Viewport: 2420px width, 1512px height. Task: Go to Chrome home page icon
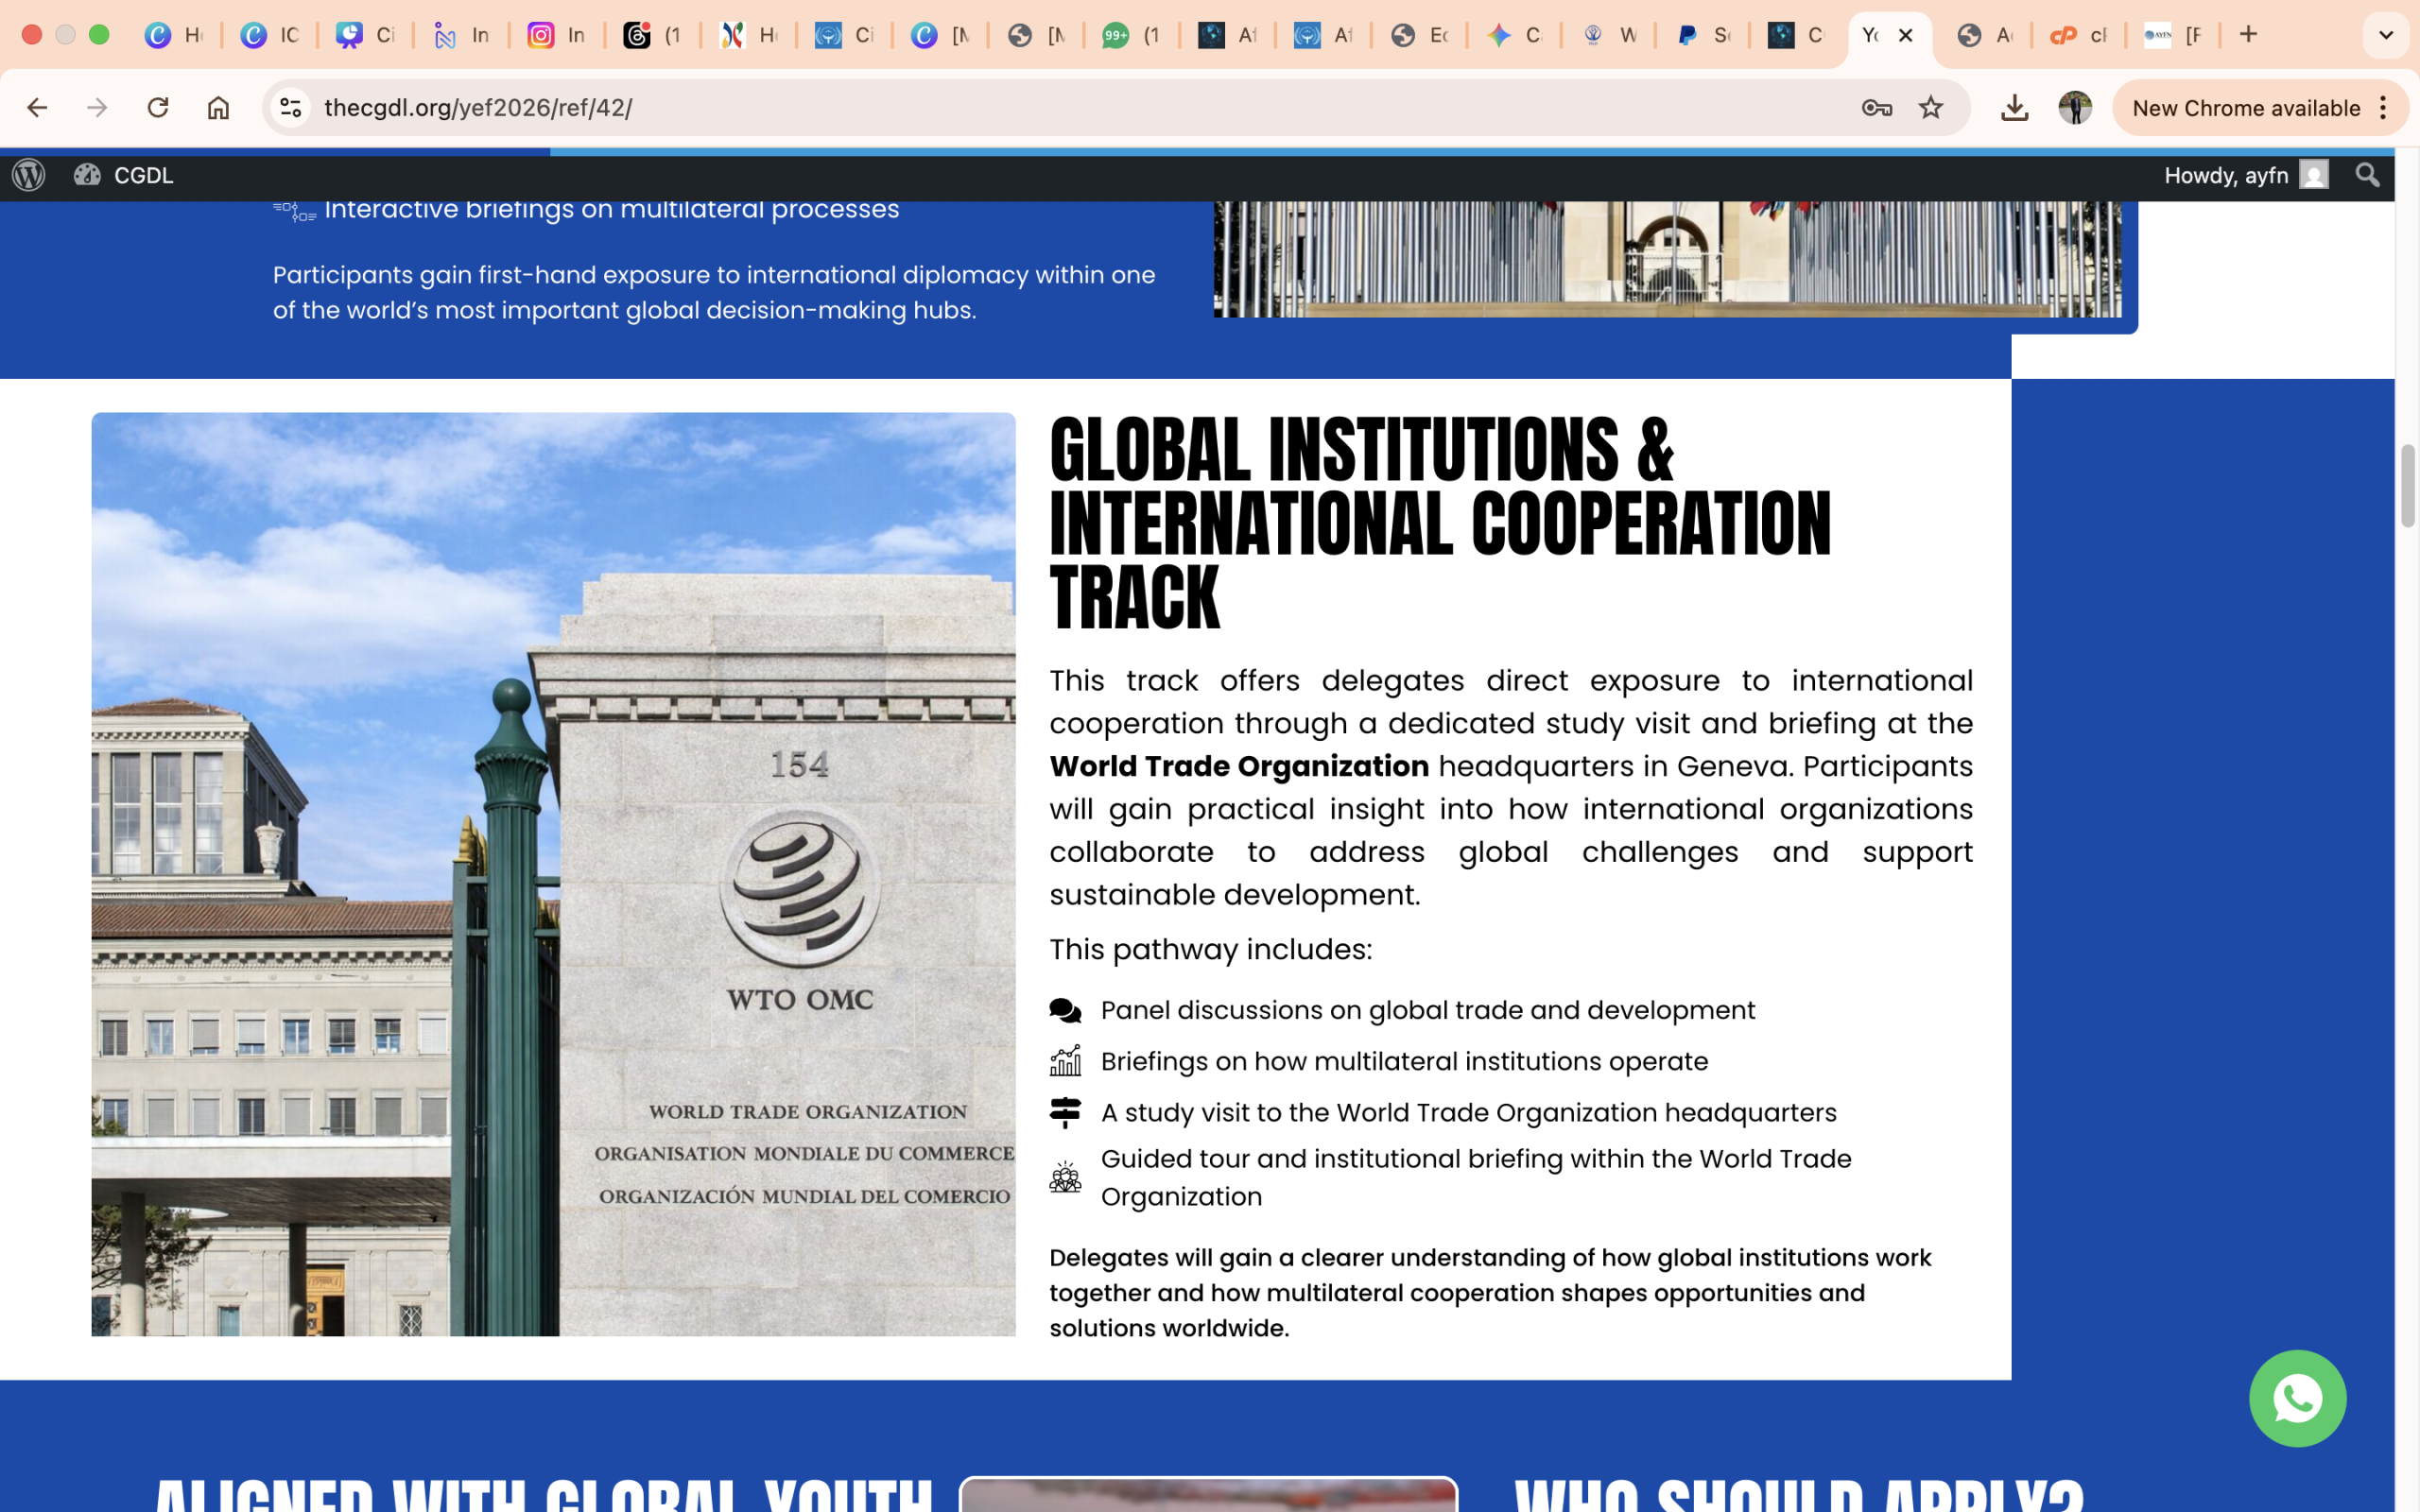point(218,108)
